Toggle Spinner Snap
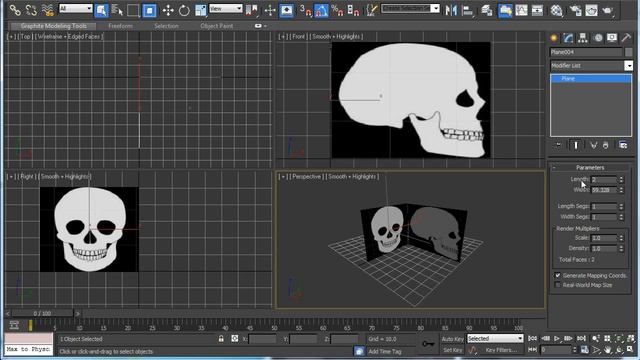Screen dimensions: 640x360 pos(353,10)
